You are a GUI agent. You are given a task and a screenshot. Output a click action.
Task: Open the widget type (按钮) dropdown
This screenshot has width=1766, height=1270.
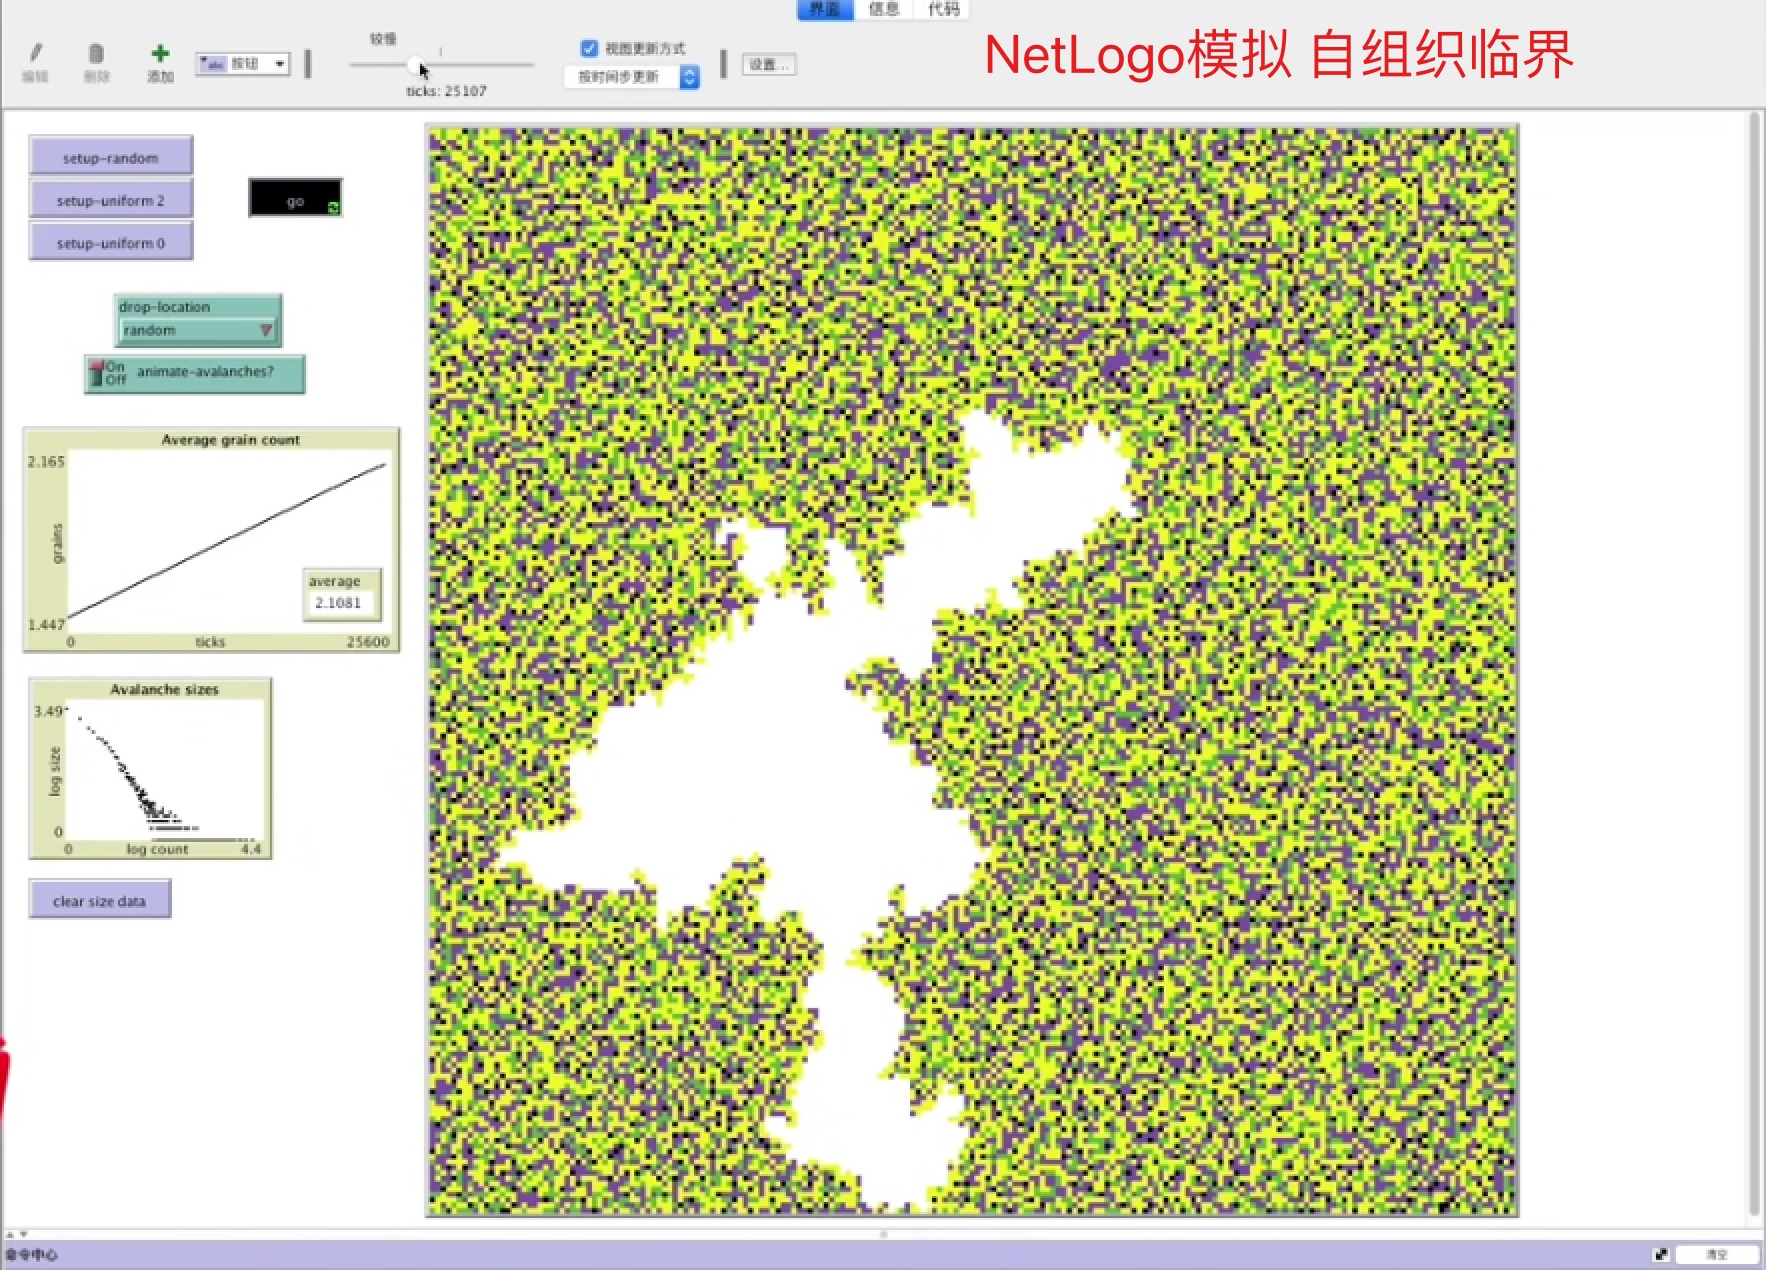(x=243, y=64)
